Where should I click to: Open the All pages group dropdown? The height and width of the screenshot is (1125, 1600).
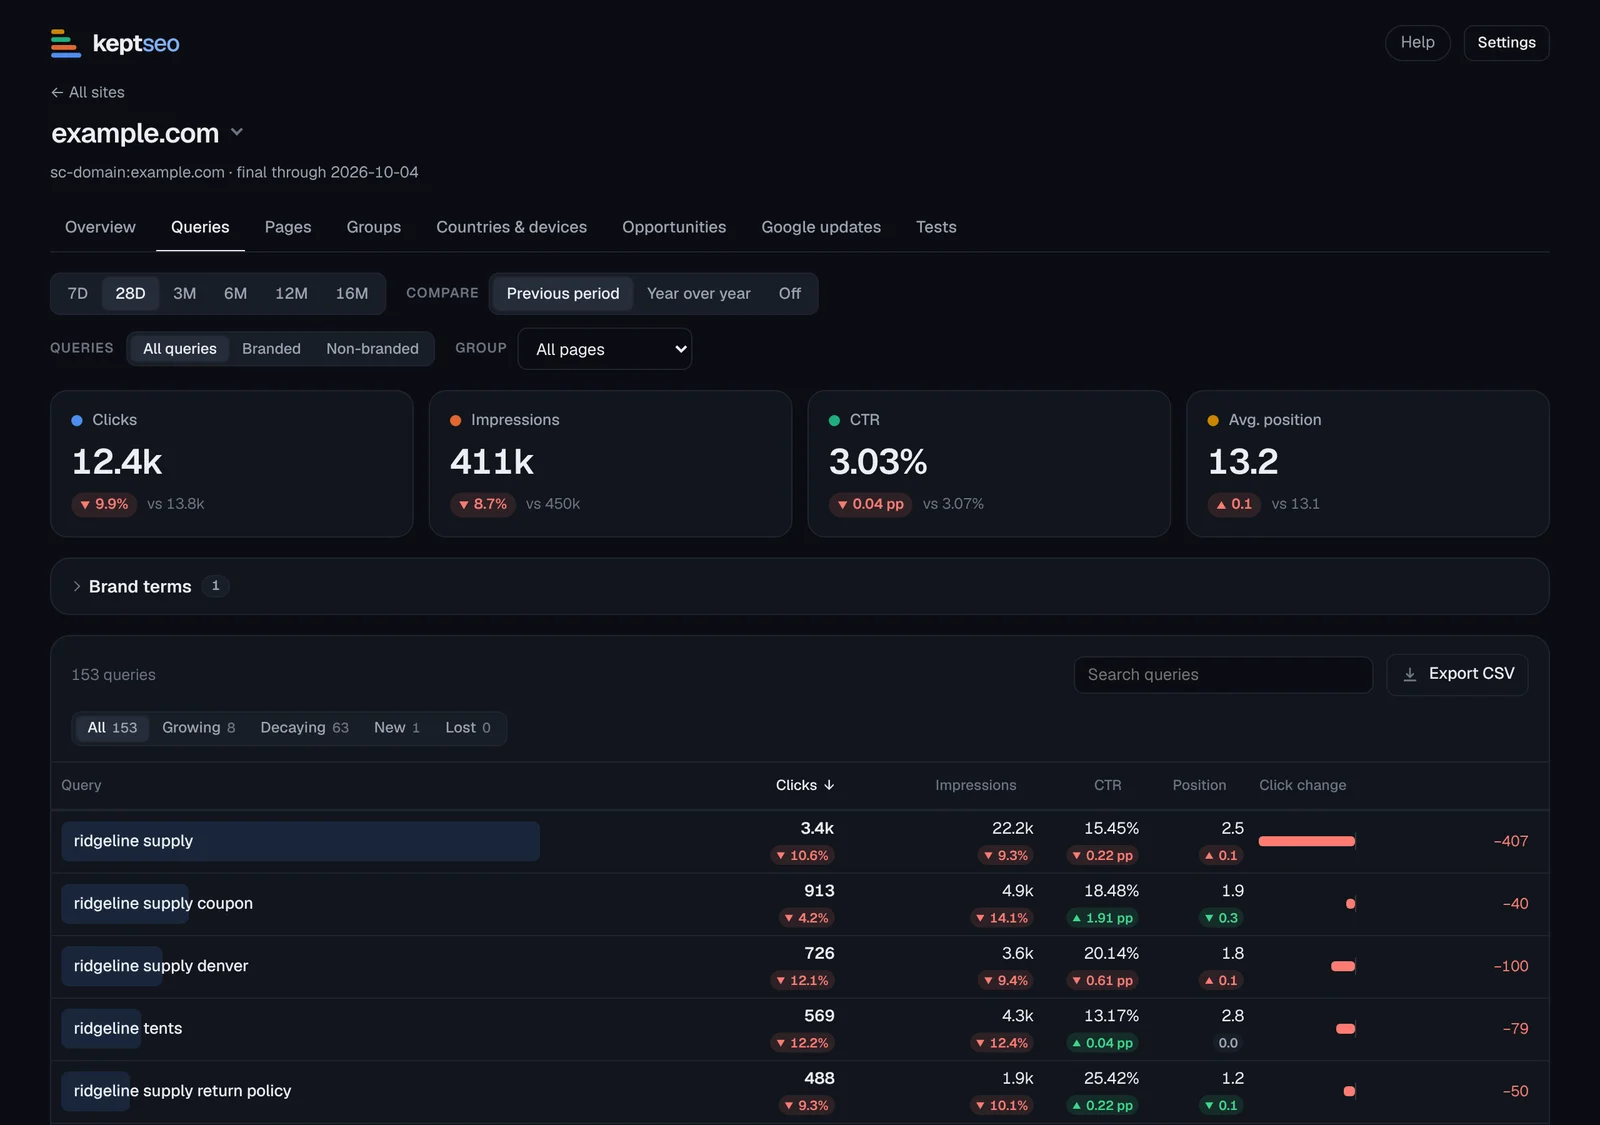point(605,349)
